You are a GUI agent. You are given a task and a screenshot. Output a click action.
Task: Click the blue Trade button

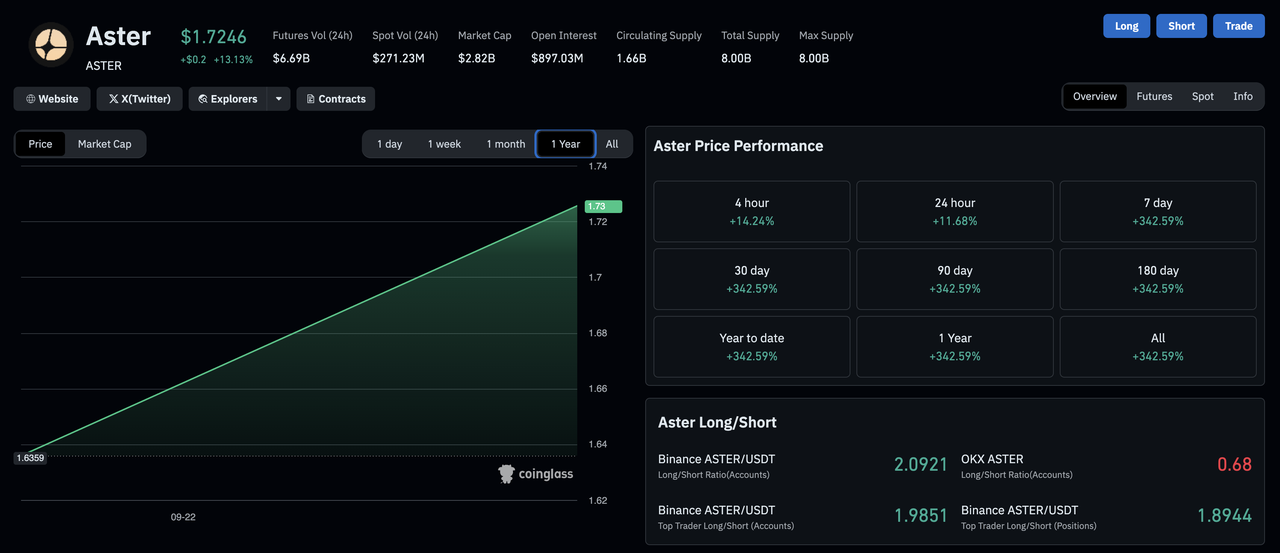coord(1239,26)
